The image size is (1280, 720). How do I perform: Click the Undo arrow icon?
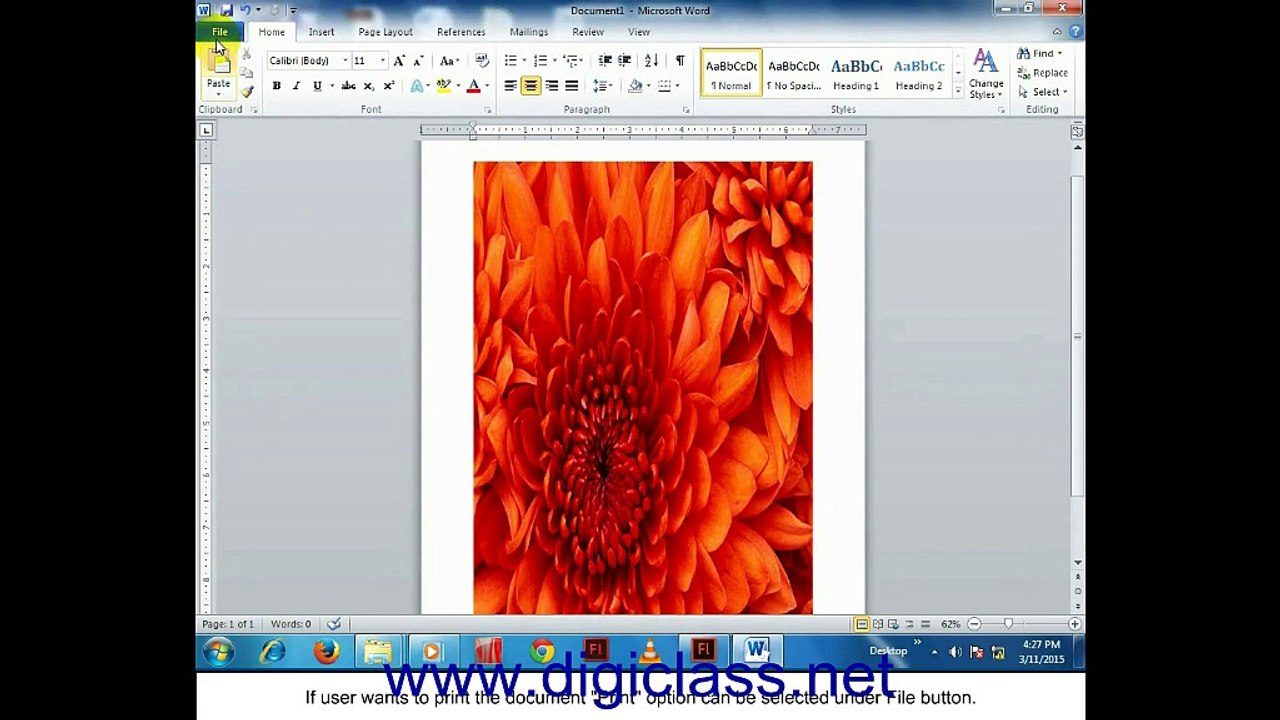point(245,10)
